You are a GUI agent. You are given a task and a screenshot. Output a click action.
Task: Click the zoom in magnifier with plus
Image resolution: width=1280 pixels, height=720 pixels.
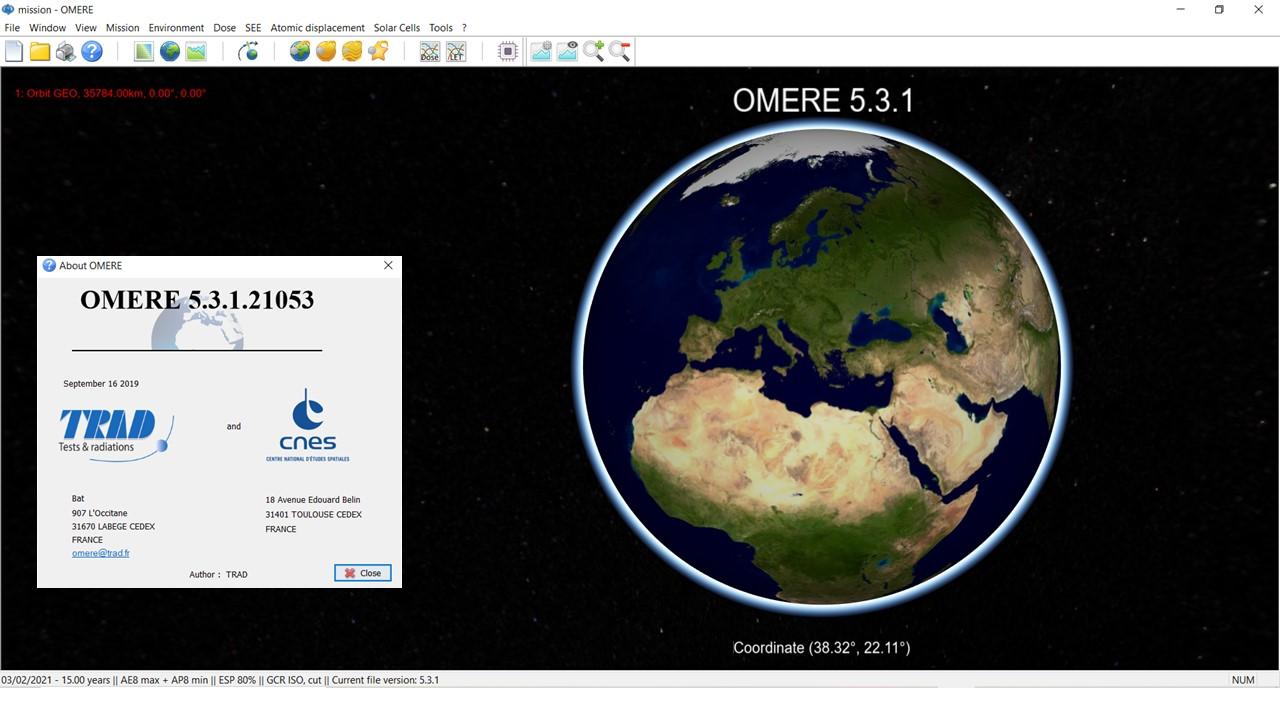pyautogui.click(x=593, y=51)
